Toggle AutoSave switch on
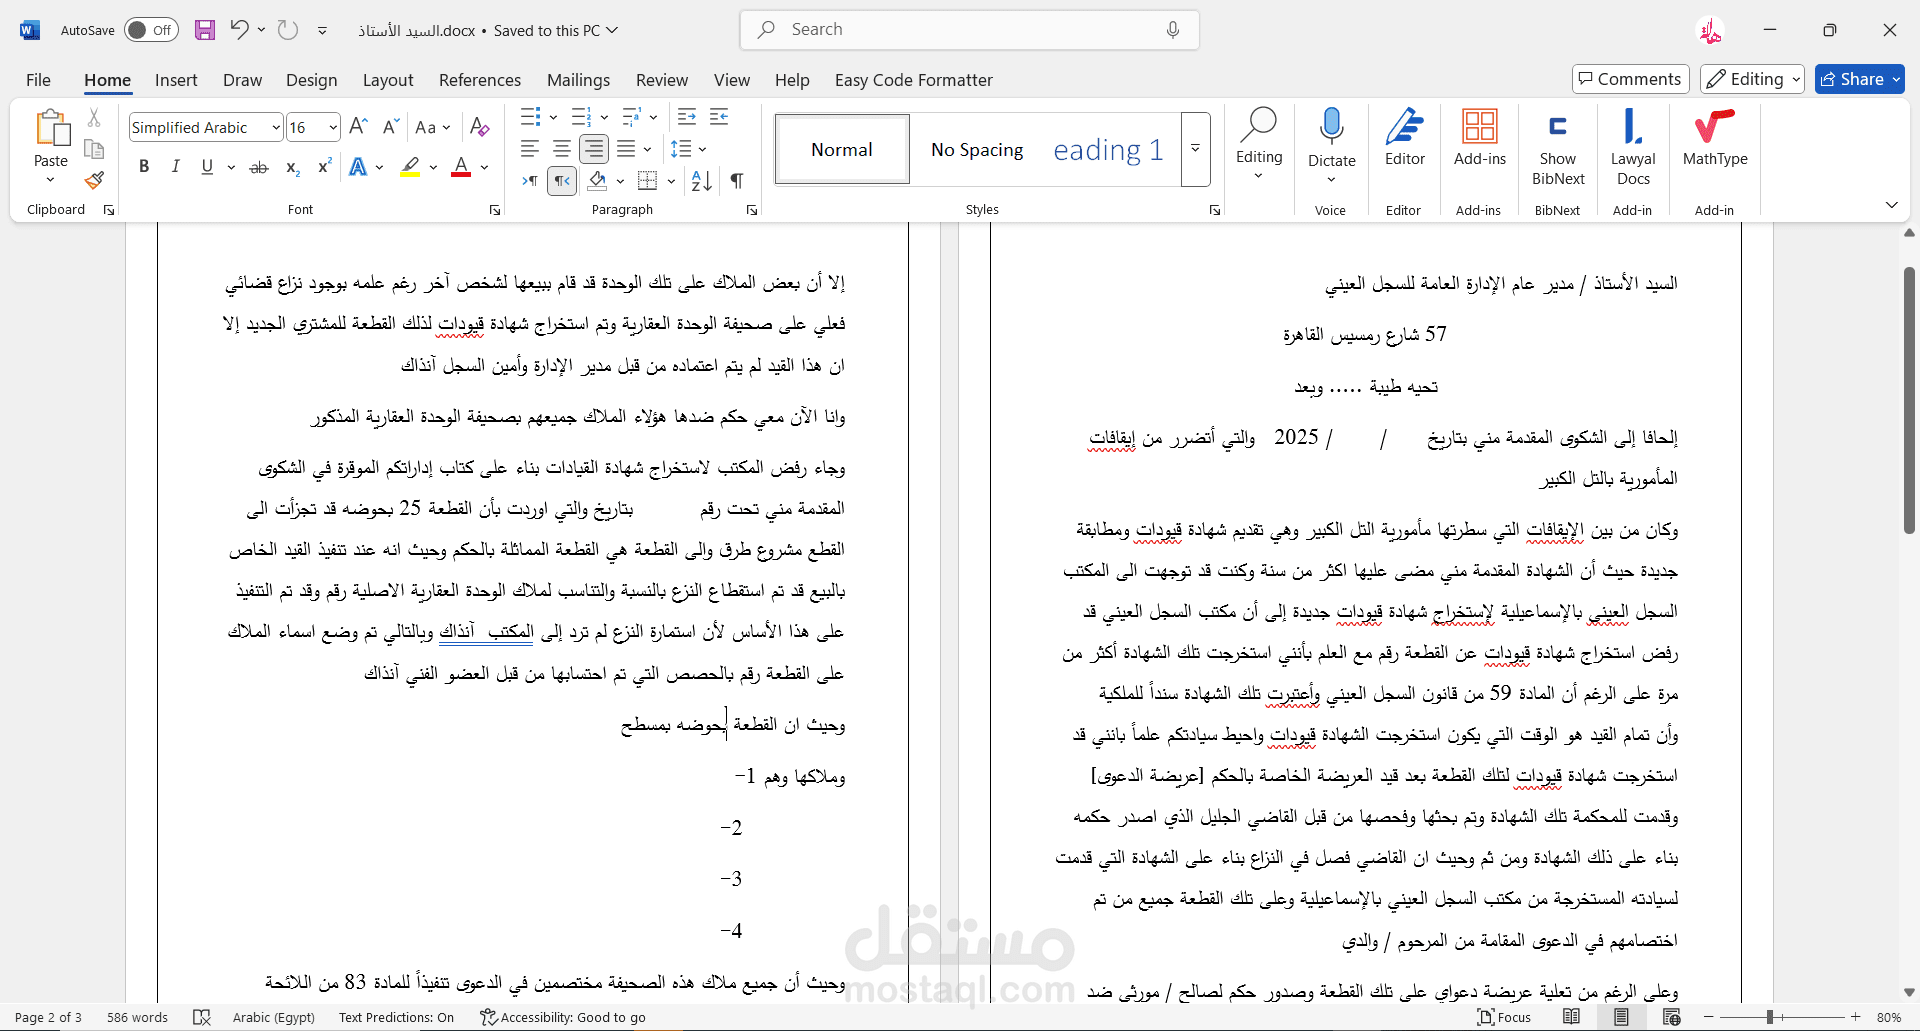The image size is (1920, 1031). [151, 30]
